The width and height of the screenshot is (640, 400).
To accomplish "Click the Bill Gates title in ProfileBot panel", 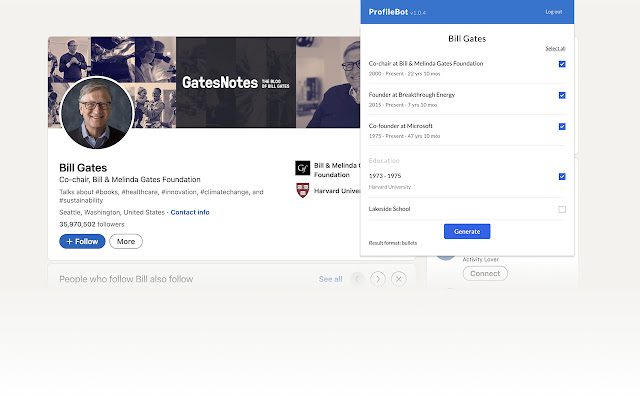I will pyautogui.click(x=467, y=39).
